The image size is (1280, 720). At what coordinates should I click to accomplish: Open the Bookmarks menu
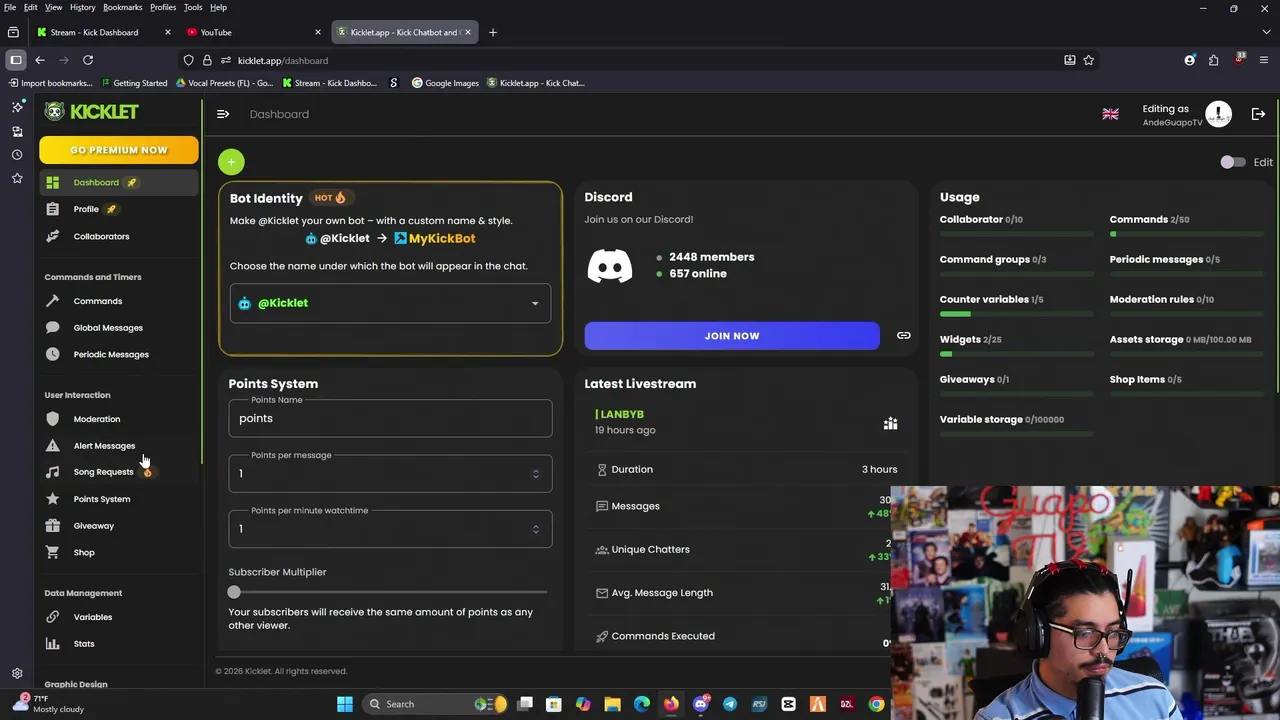click(122, 7)
